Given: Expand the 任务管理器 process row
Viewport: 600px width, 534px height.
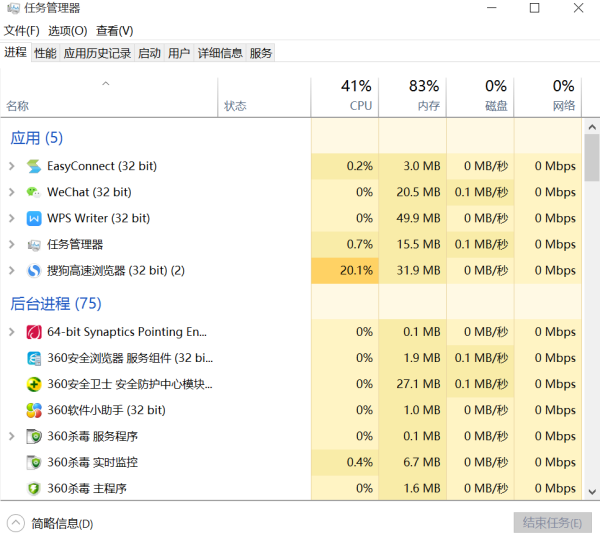Looking at the screenshot, I should pos(12,244).
